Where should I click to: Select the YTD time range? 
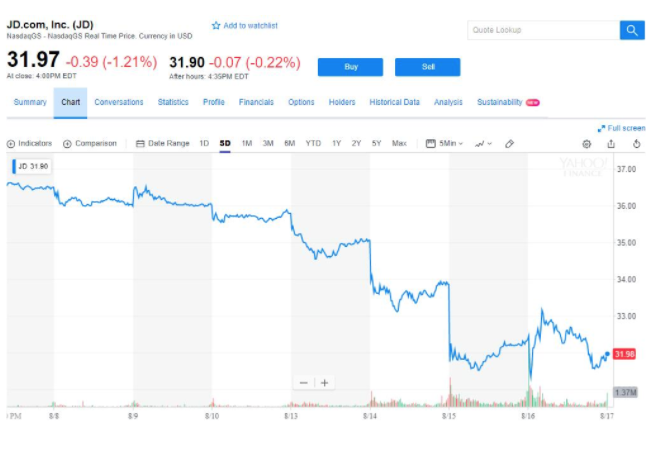313,144
